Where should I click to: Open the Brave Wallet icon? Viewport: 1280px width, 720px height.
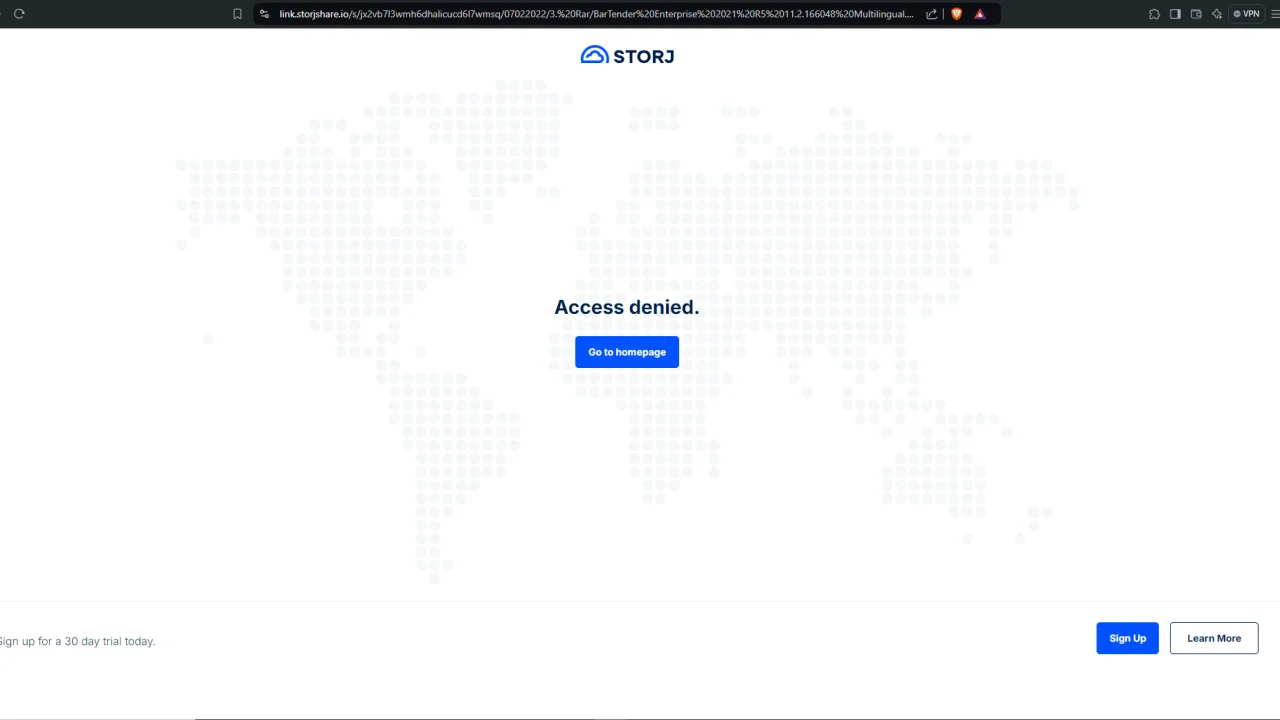(1196, 14)
